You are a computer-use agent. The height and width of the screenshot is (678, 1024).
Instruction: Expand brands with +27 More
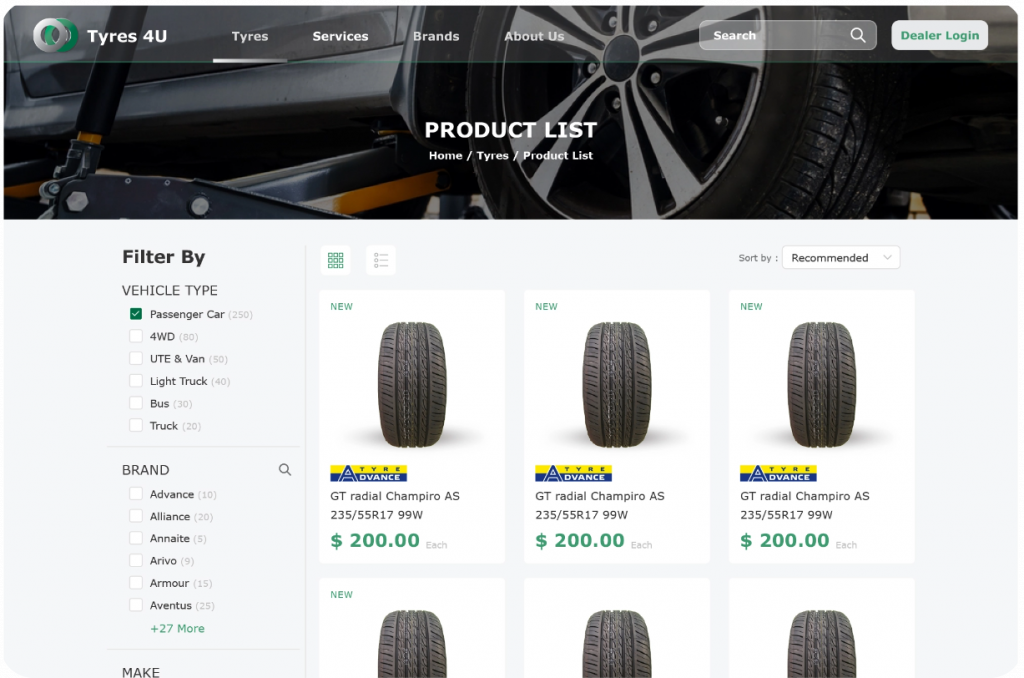178,628
